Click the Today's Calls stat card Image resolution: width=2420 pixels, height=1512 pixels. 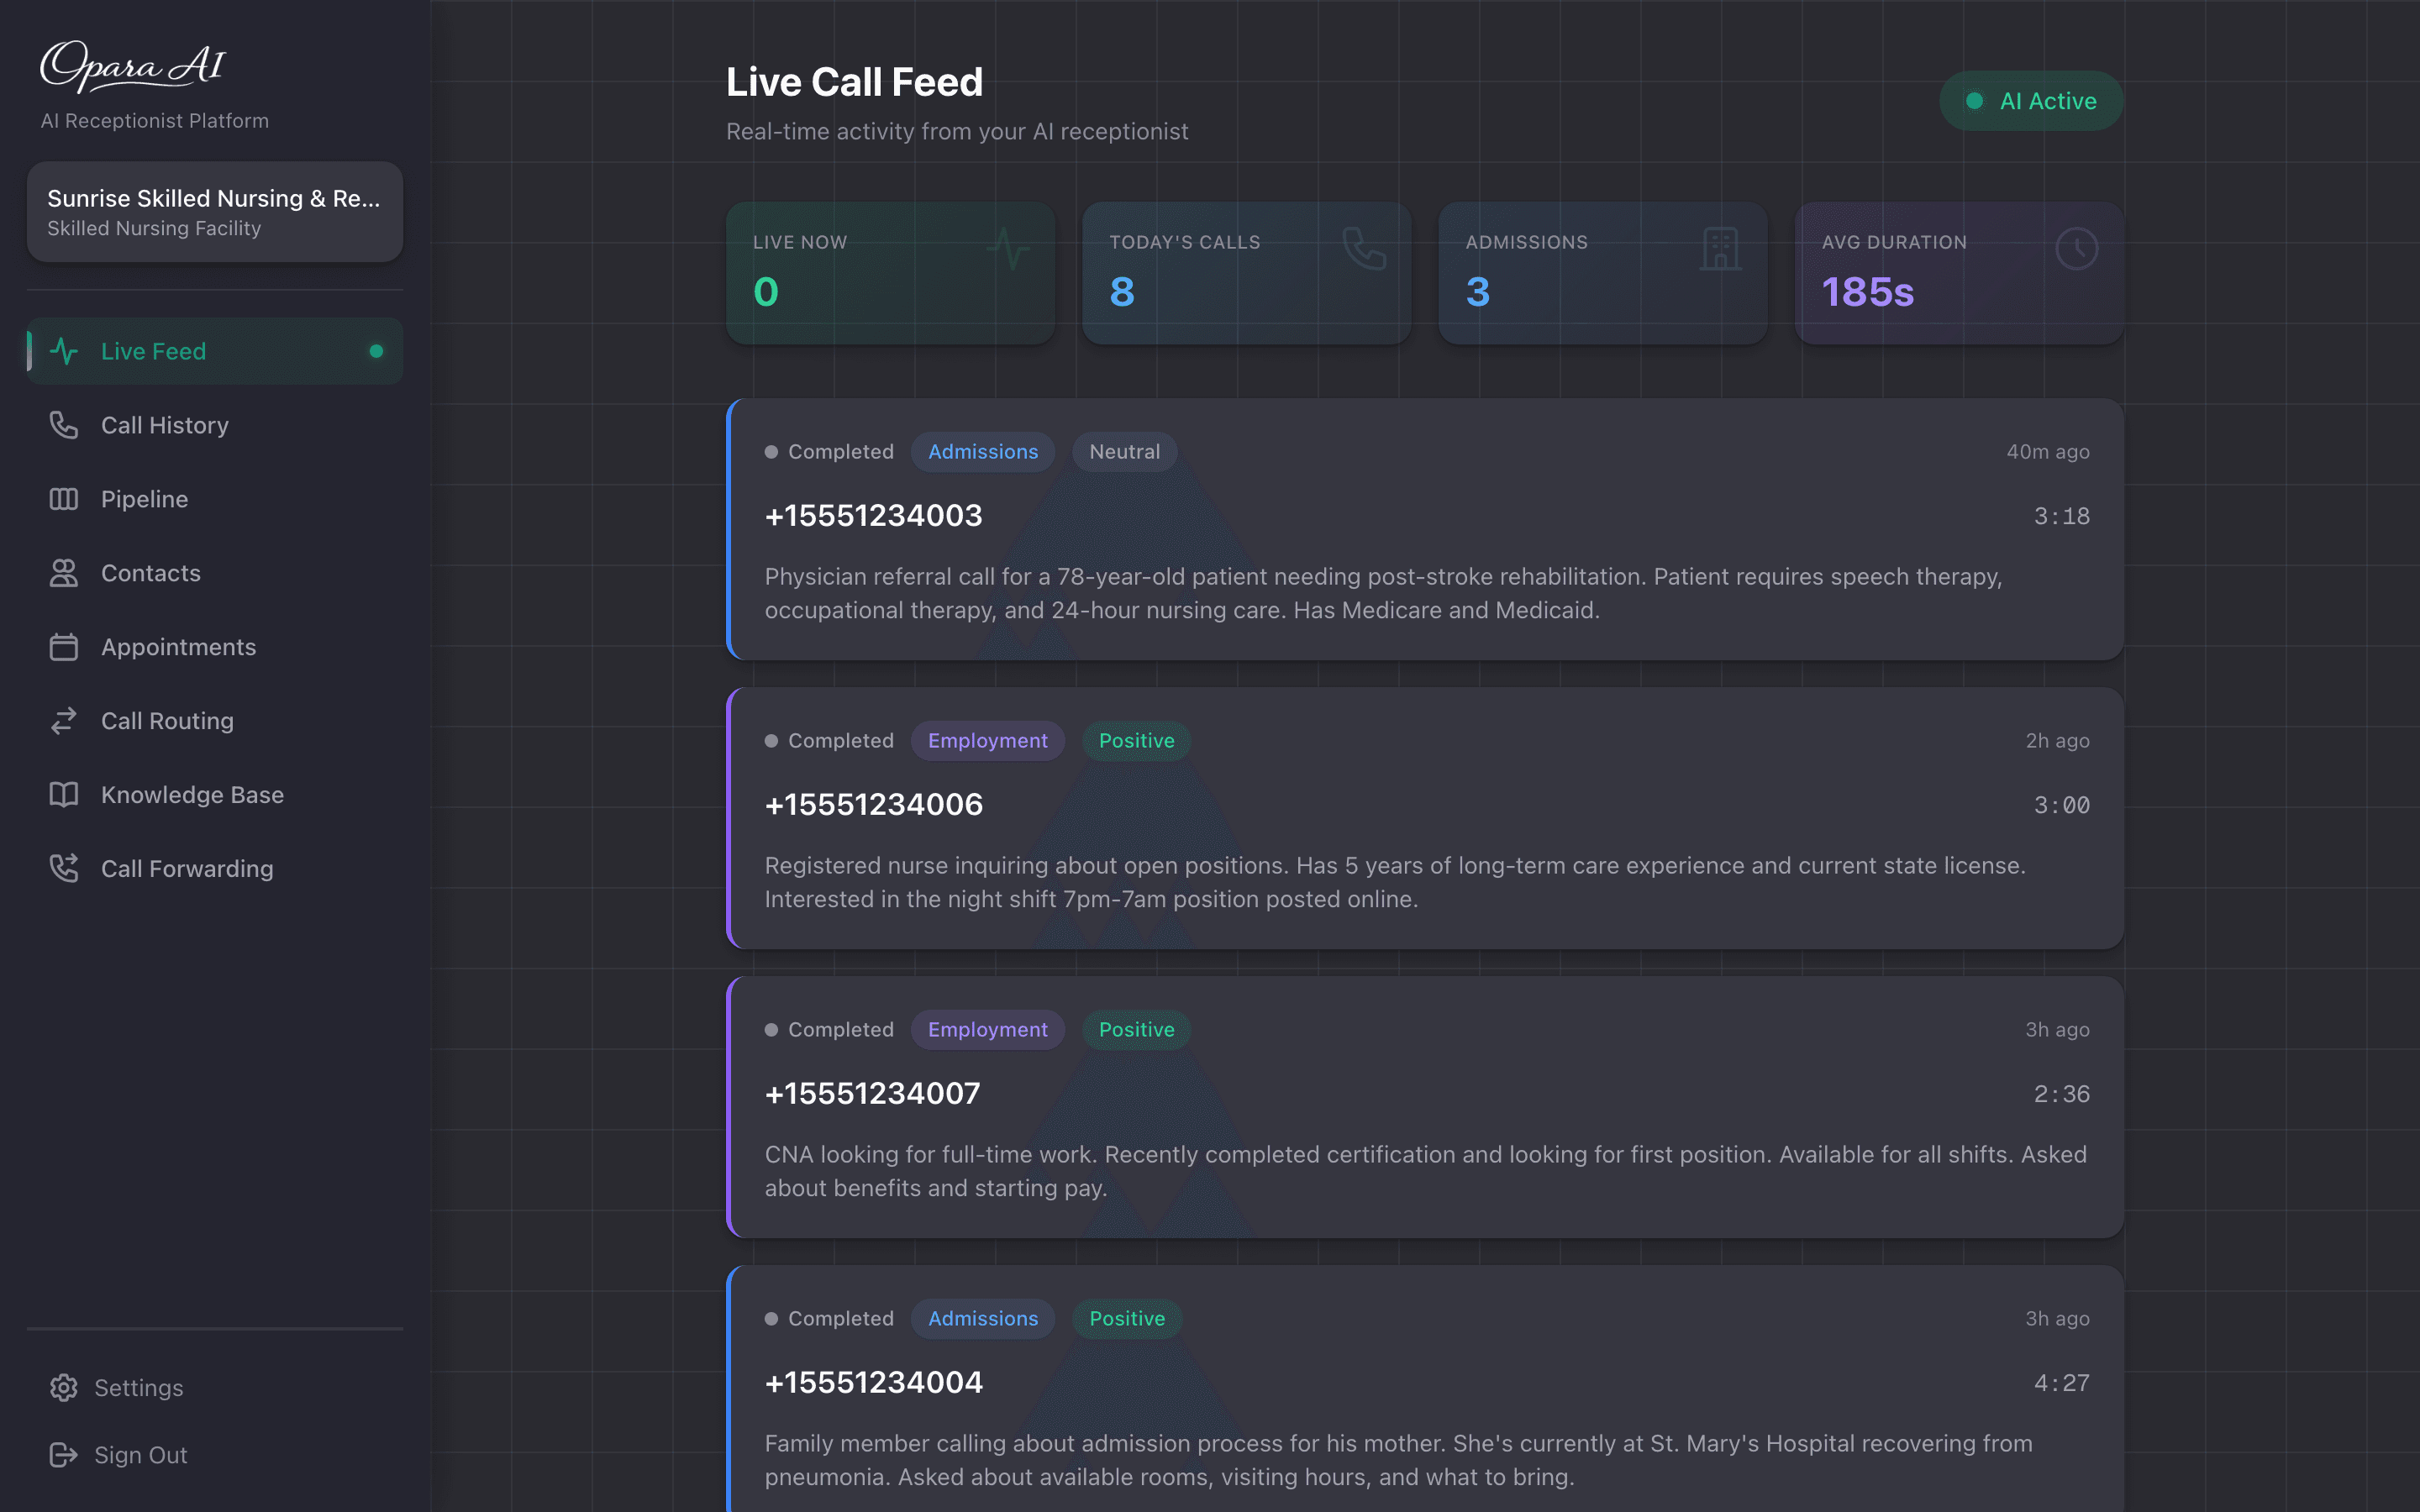coord(1246,273)
